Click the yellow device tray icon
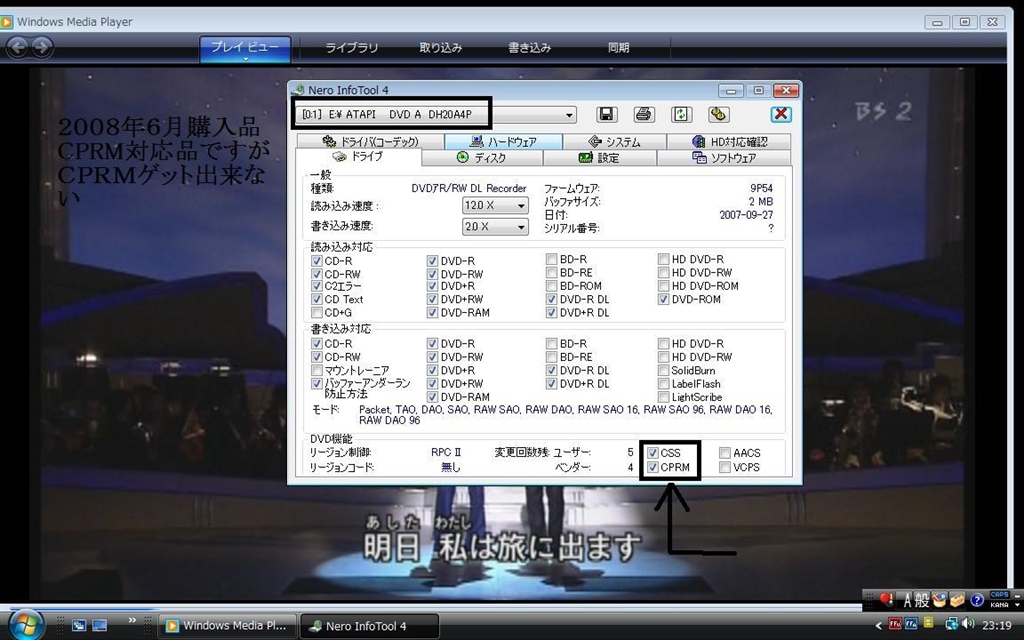The height and width of the screenshot is (640, 1024). point(928,622)
